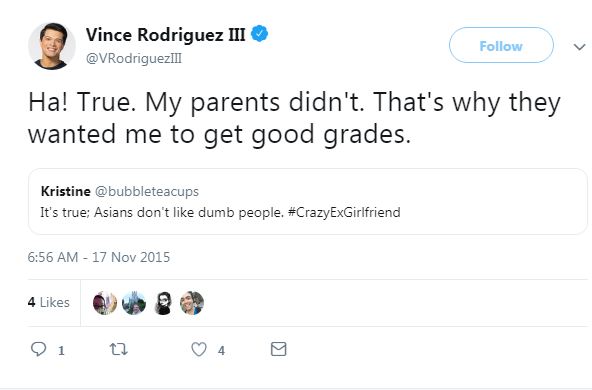This screenshot has height=390, width=592.
Task: Open the @VRodriguezIII handle link
Action: (134, 59)
